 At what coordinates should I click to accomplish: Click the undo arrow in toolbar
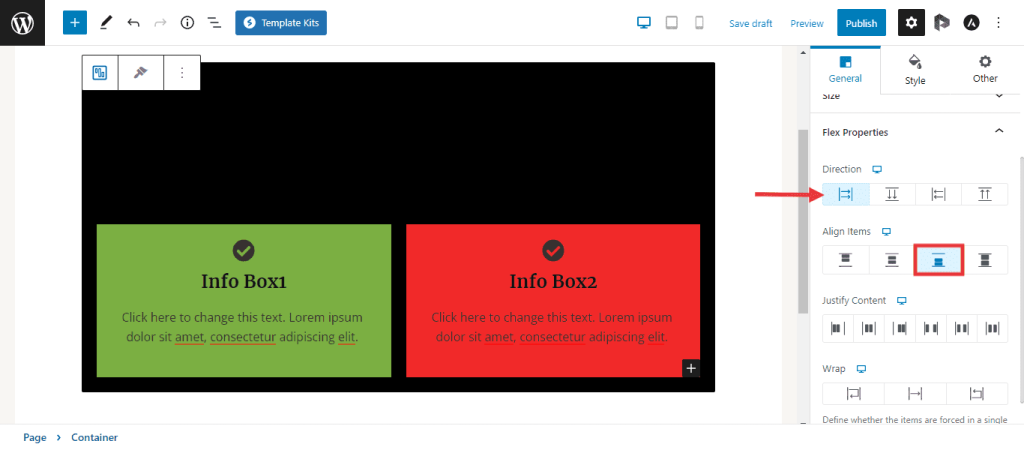click(133, 22)
